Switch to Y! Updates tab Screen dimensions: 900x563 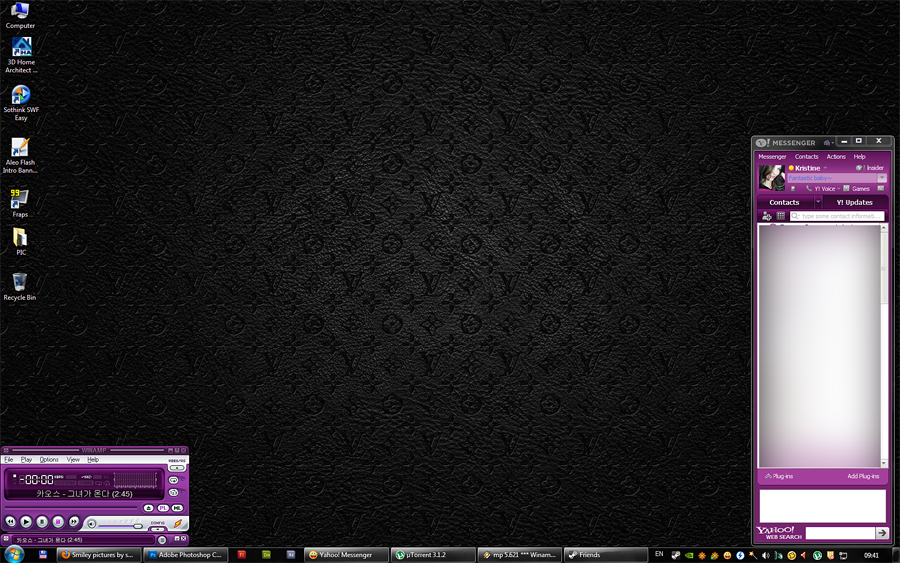[855, 203]
